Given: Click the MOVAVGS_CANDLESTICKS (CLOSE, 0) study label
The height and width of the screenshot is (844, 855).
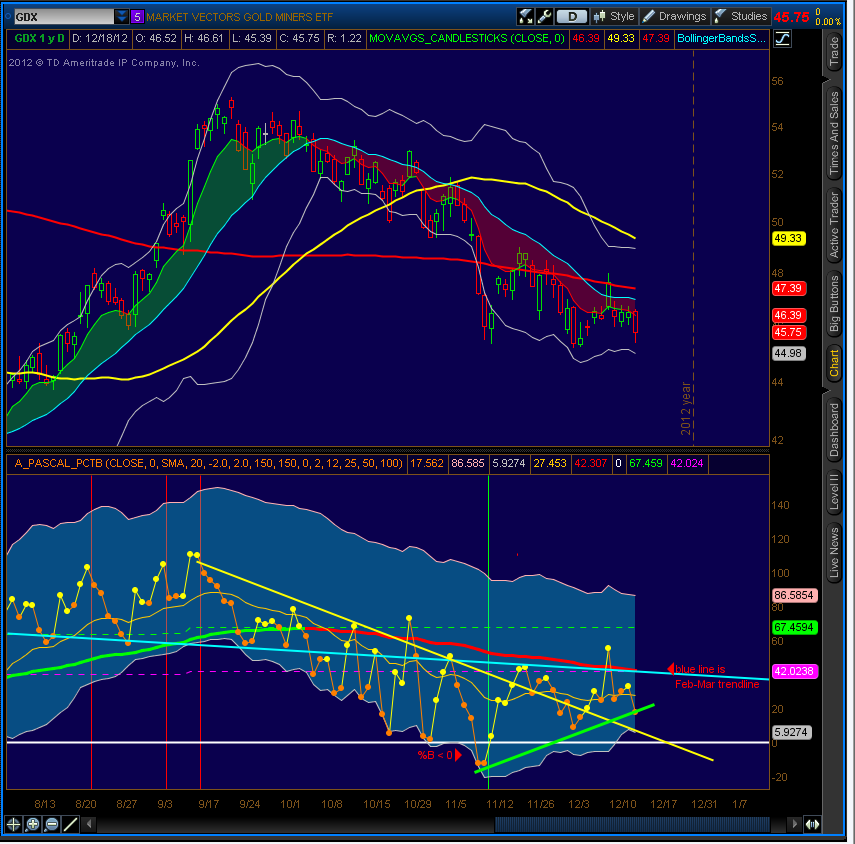Looking at the screenshot, I should [x=467, y=38].
